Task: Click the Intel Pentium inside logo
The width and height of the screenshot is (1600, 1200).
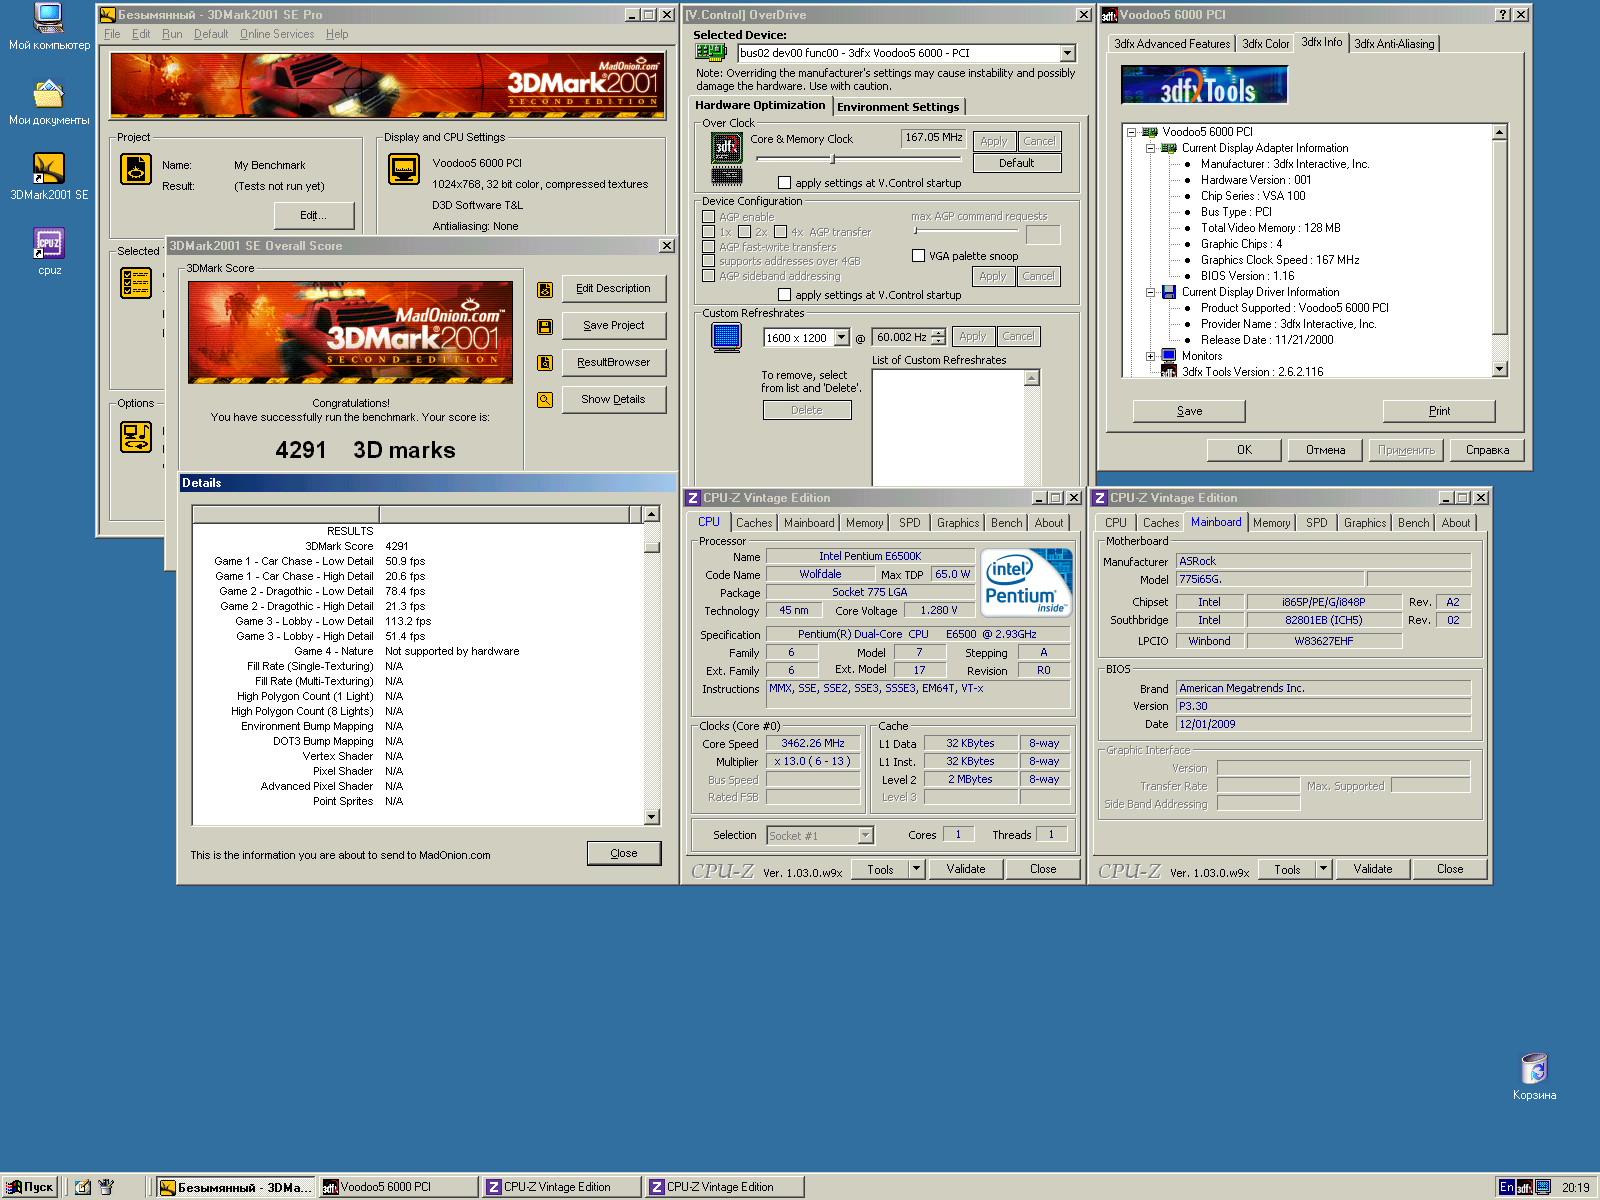Action: tap(1026, 582)
